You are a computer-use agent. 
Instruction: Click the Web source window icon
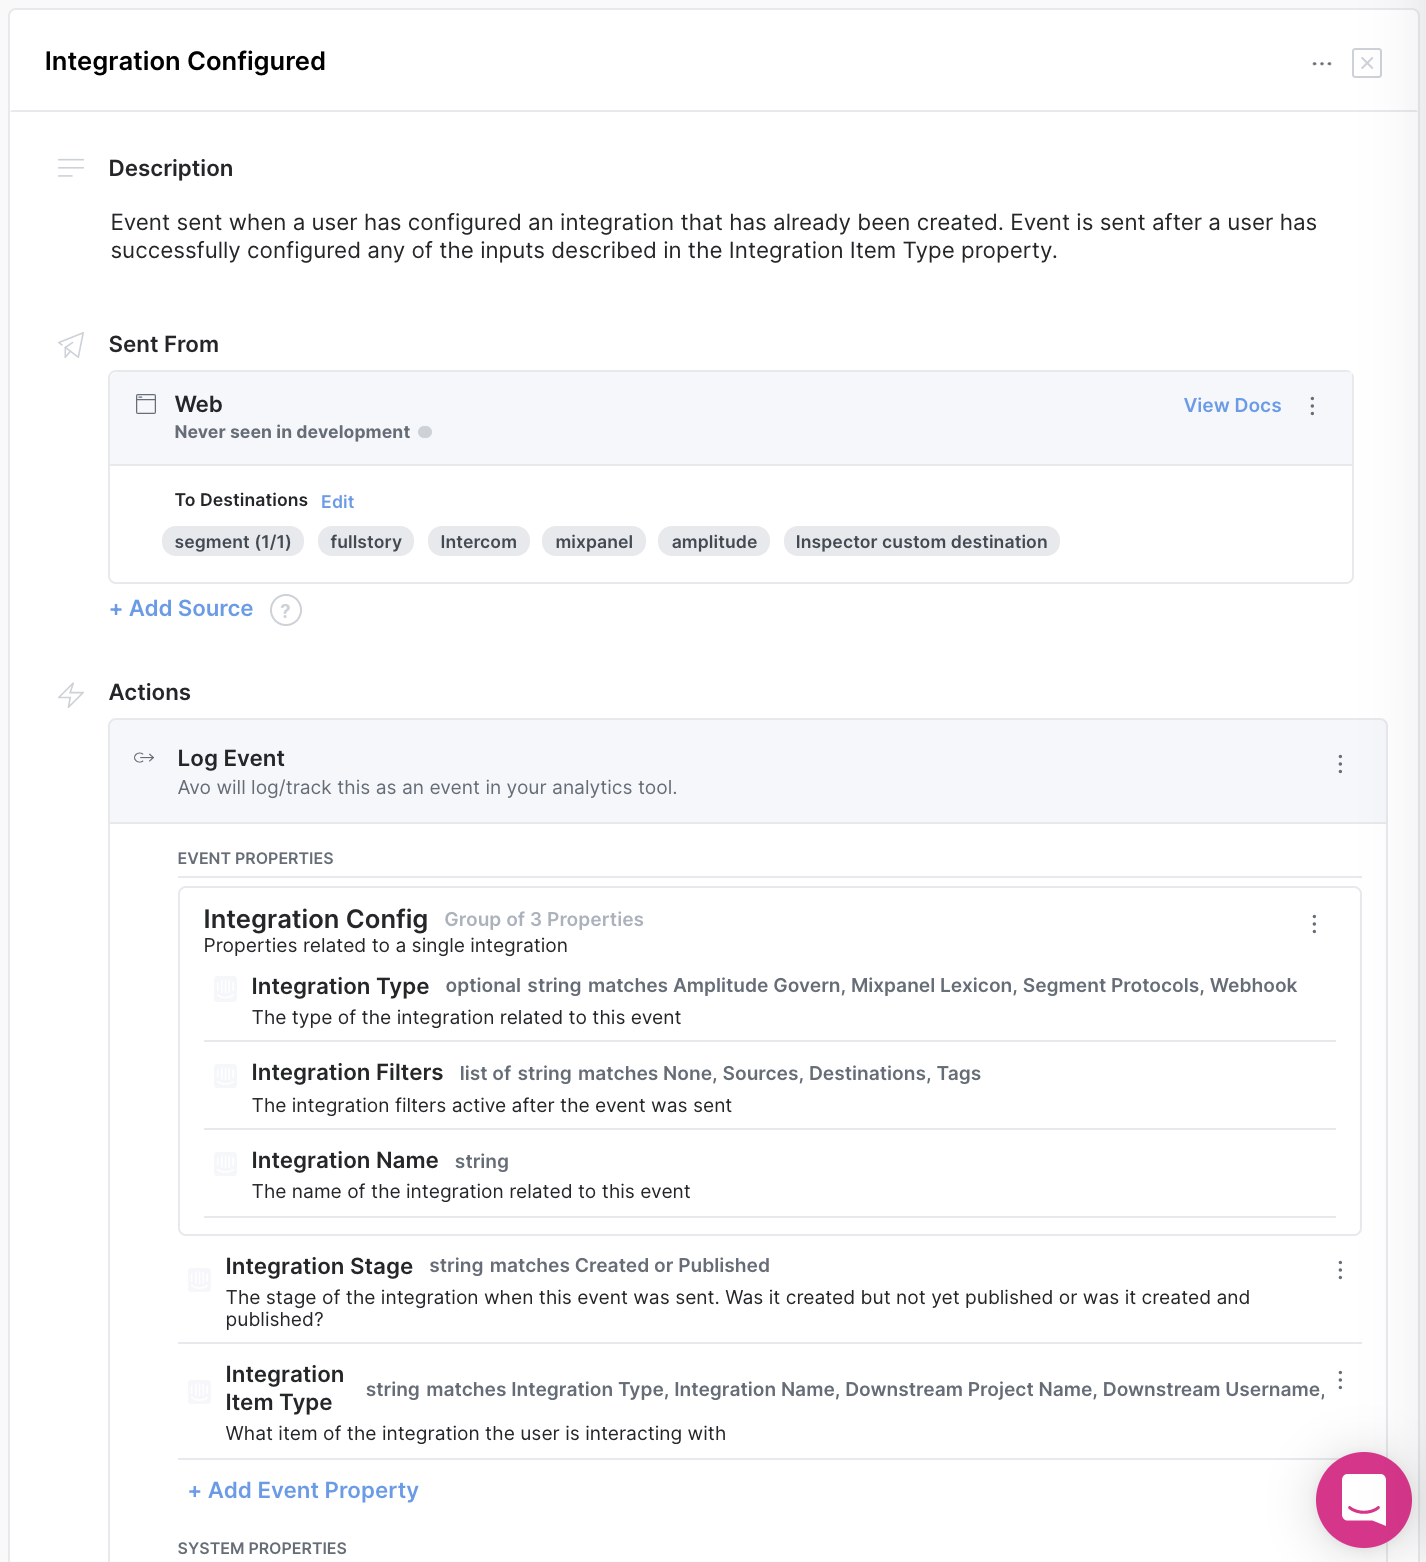(x=146, y=404)
